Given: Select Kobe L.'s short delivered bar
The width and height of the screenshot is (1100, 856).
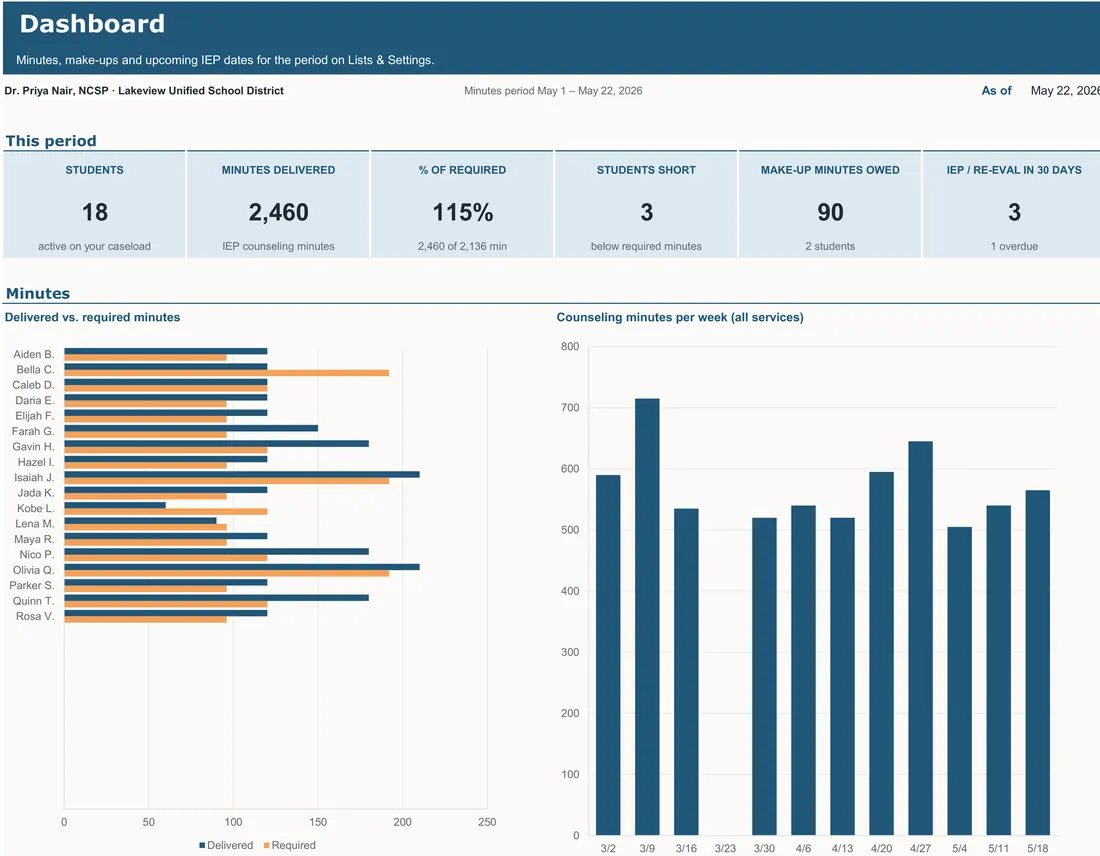Looking at the screenshot, I should pos(115,505).
